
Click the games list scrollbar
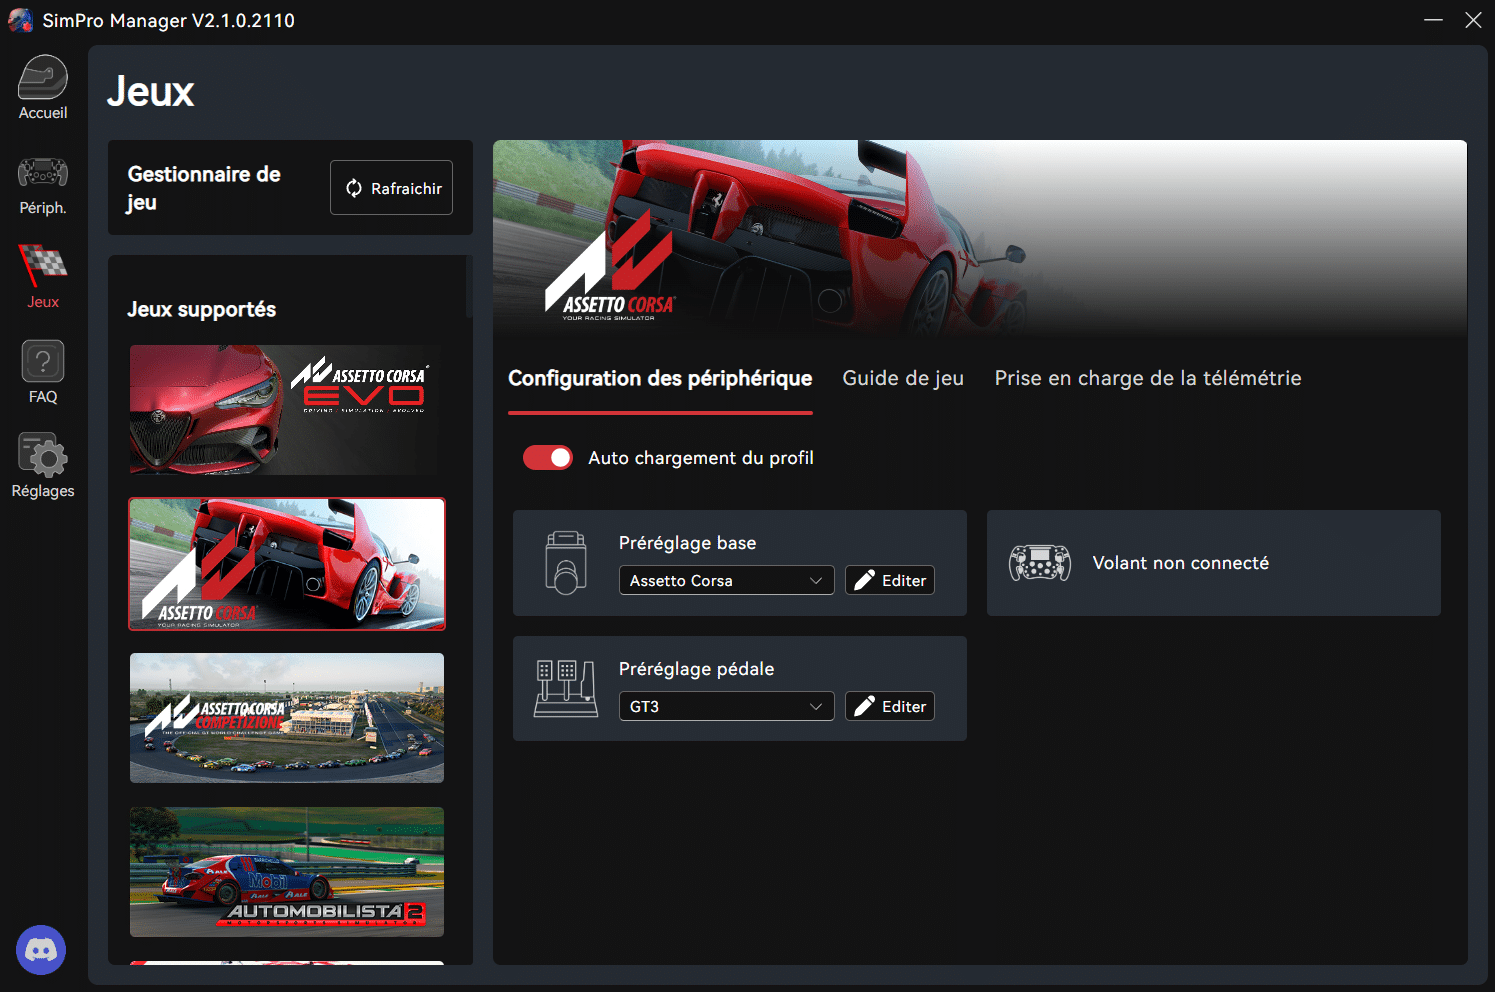[x=468, y=288]
